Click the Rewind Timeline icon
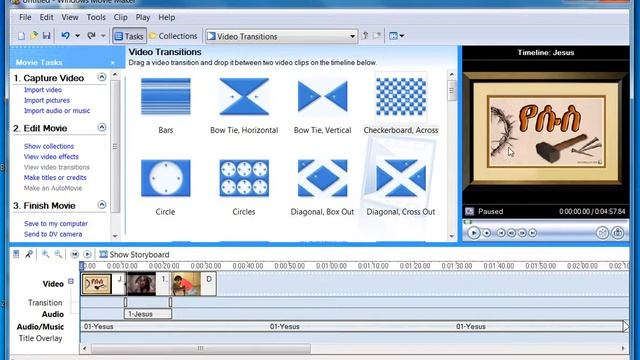 [74, 254]
